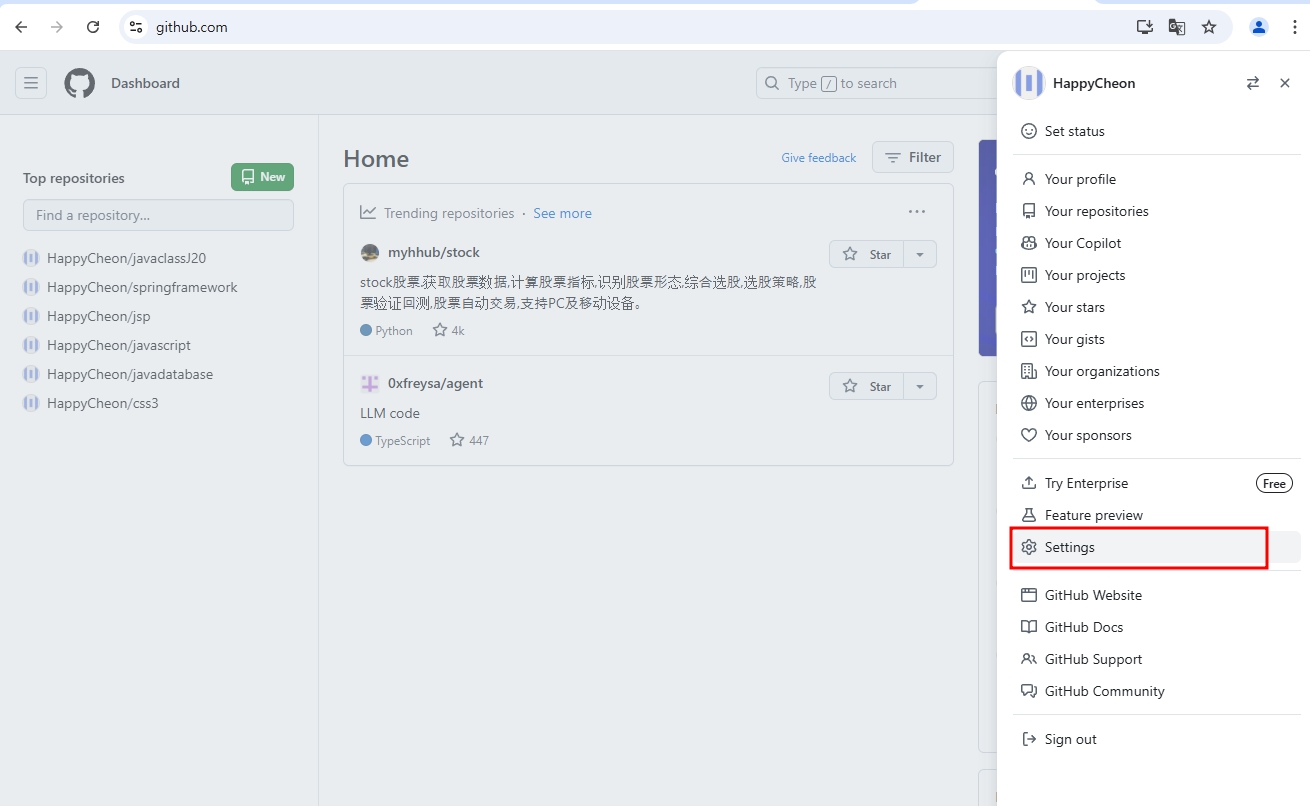Image resolution: width=1310 pixels, height=806 pixels.
Task: Open trending repositories three-dot options
Action: point(917,212)
